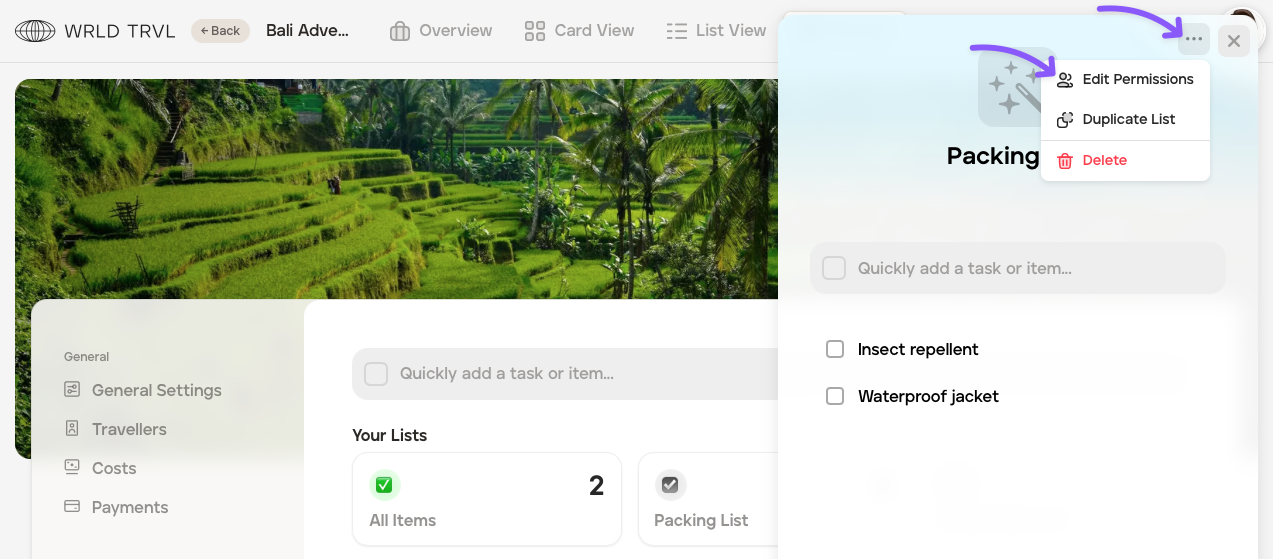Open General Settings in the sidebar

click(156, 390)
